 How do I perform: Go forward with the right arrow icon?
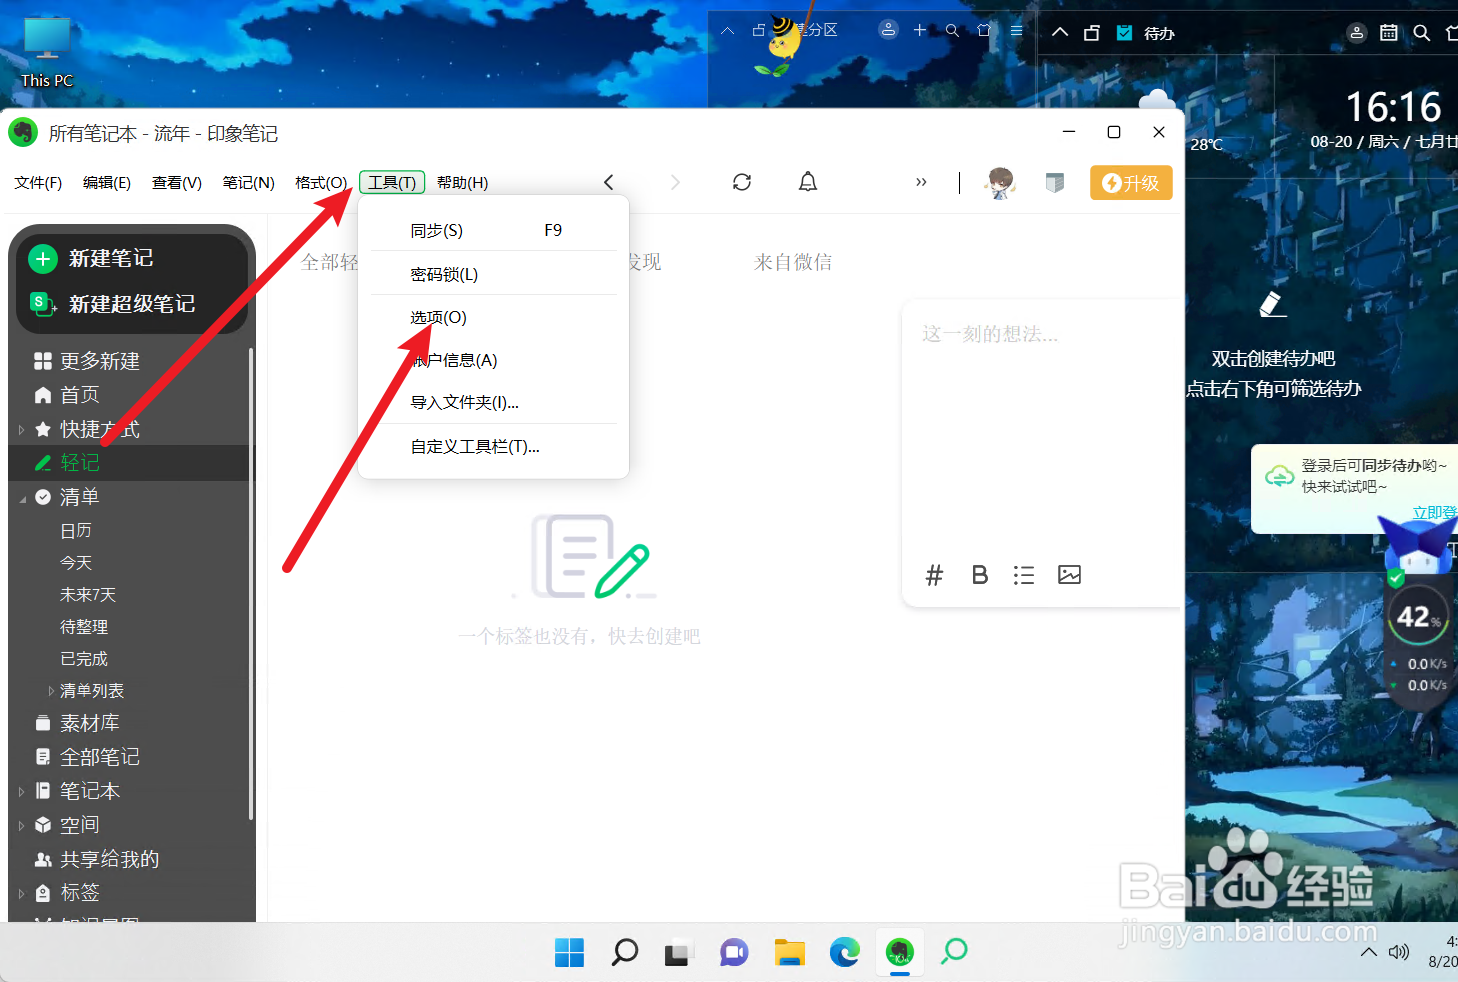tap(675, 182)
